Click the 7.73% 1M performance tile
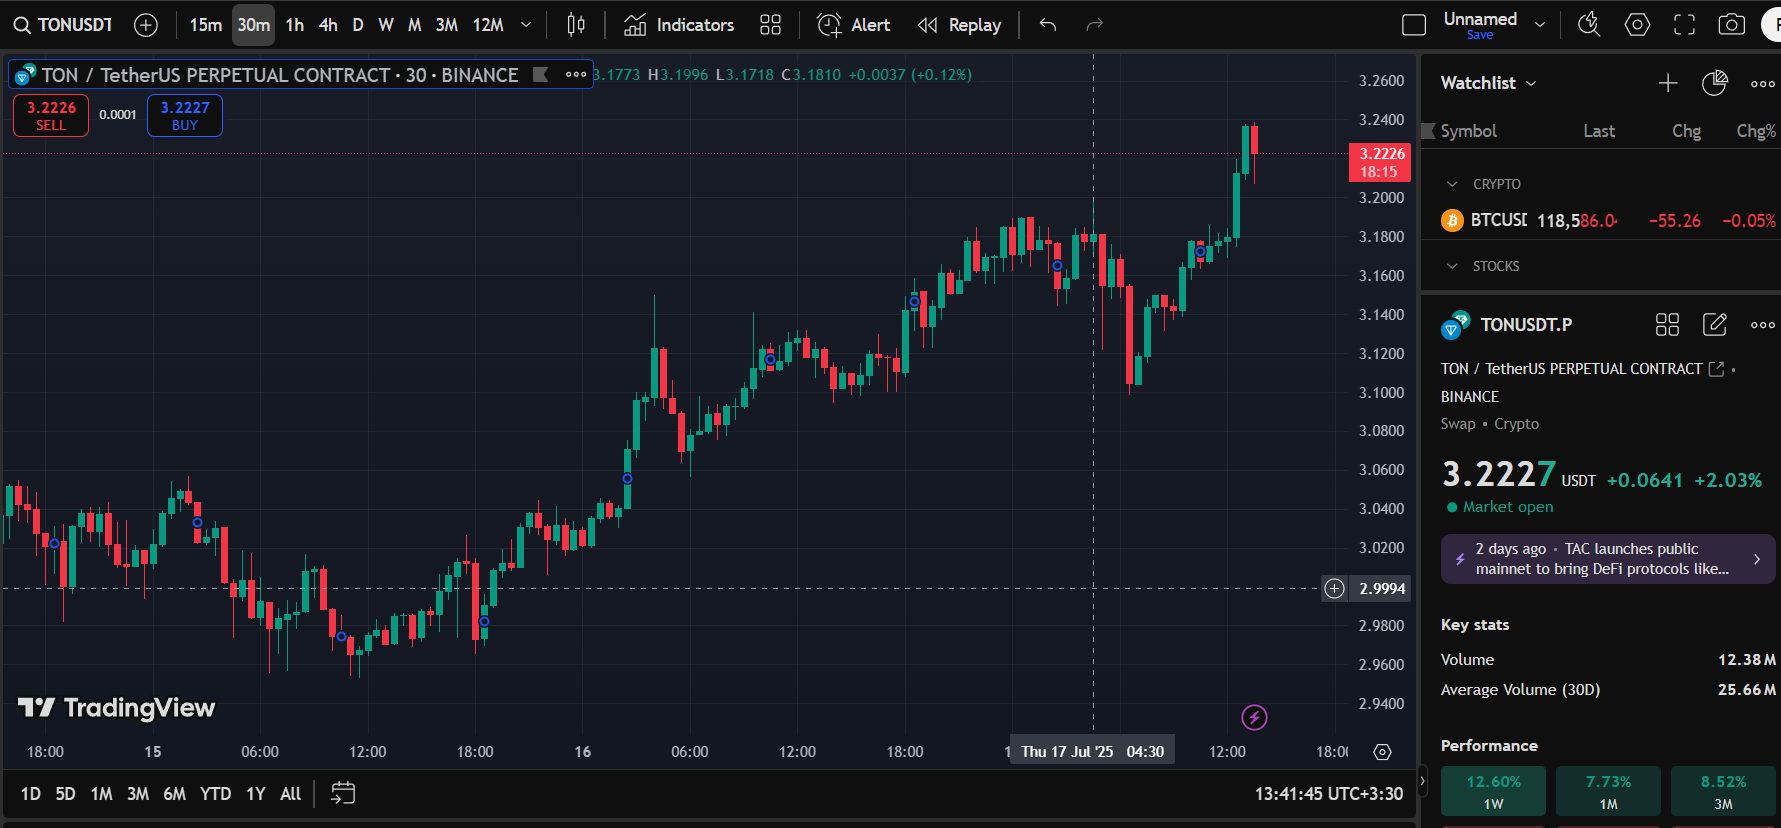The width and height of the screenshot is (1781, 828). coord(1608,791)
